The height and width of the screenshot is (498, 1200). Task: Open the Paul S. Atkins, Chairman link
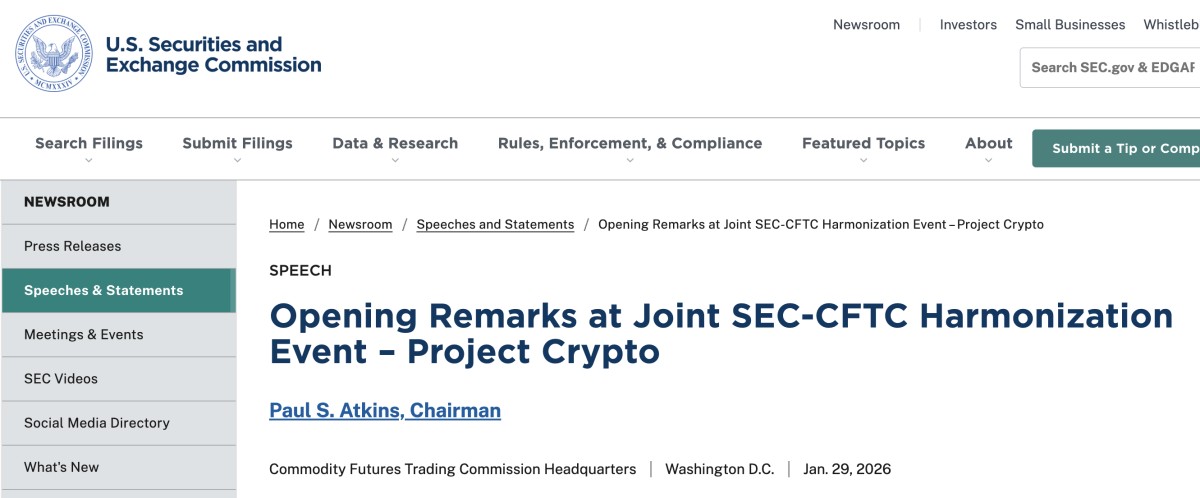[x=385, y=410]
